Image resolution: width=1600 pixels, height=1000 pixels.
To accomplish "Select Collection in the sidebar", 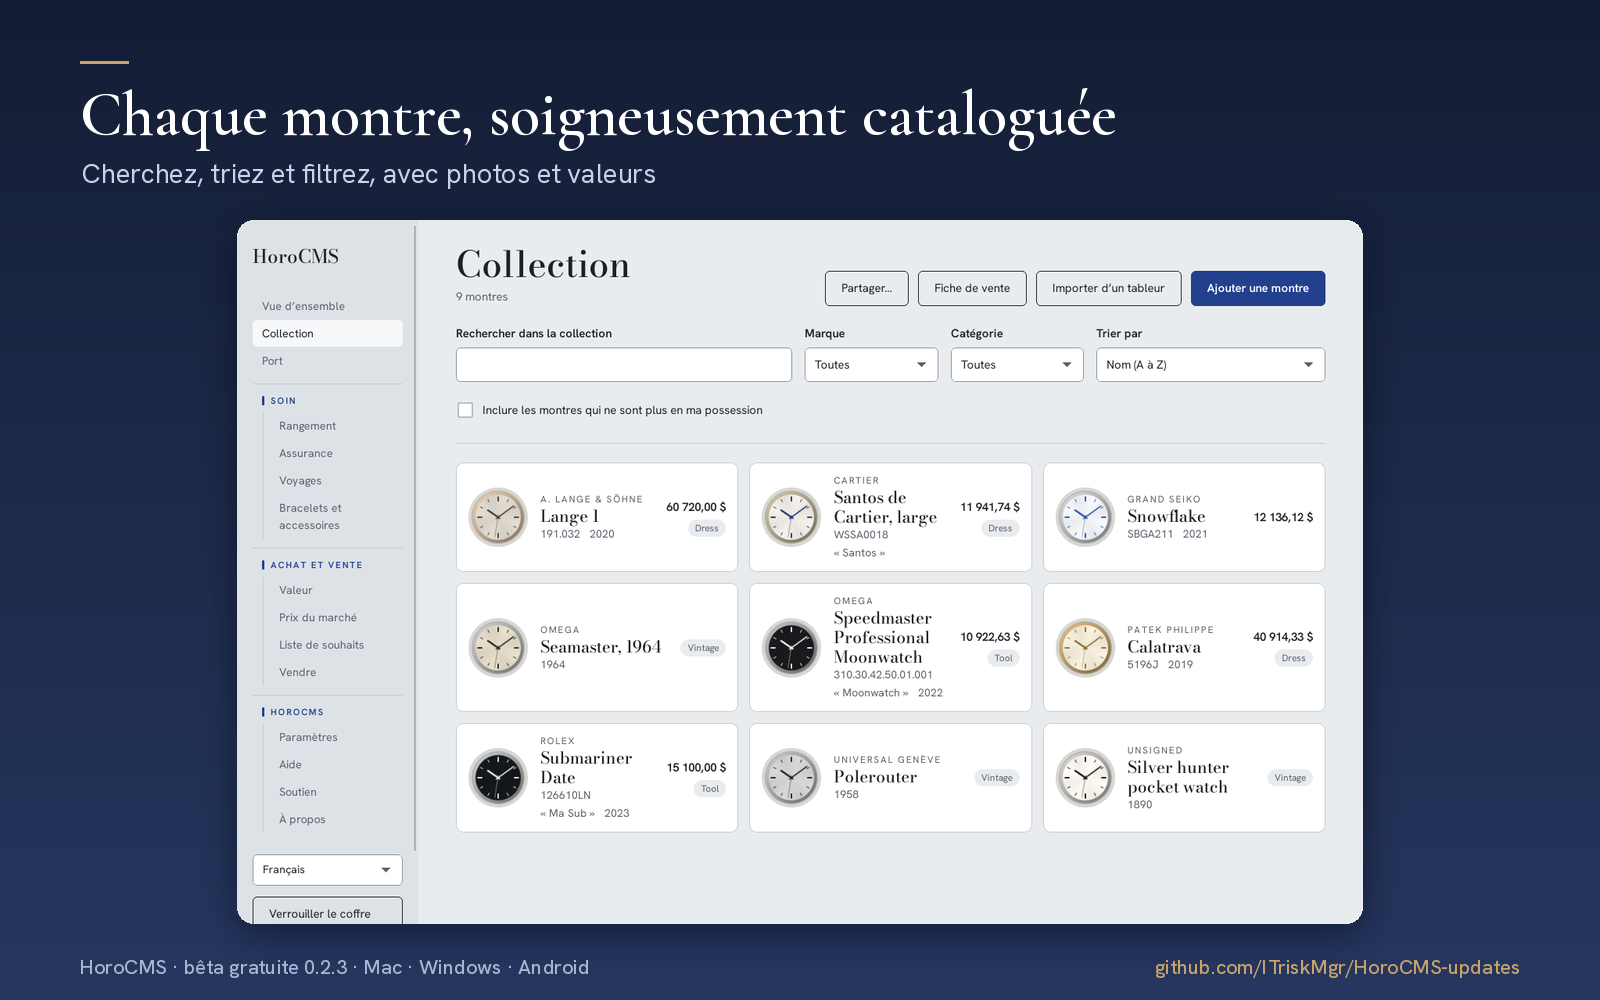I will 327,333.
